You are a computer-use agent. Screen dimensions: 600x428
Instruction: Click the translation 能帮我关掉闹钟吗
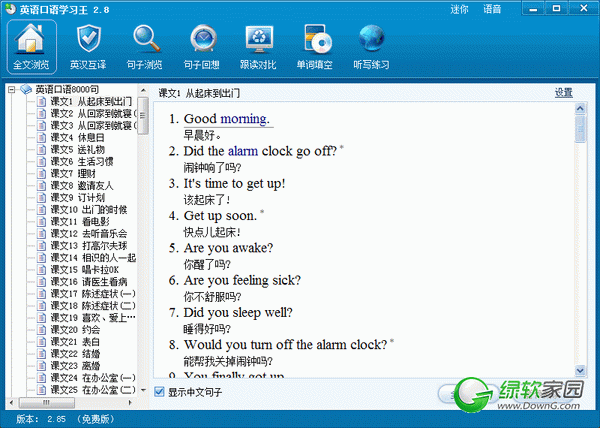(x=228, y=361)
